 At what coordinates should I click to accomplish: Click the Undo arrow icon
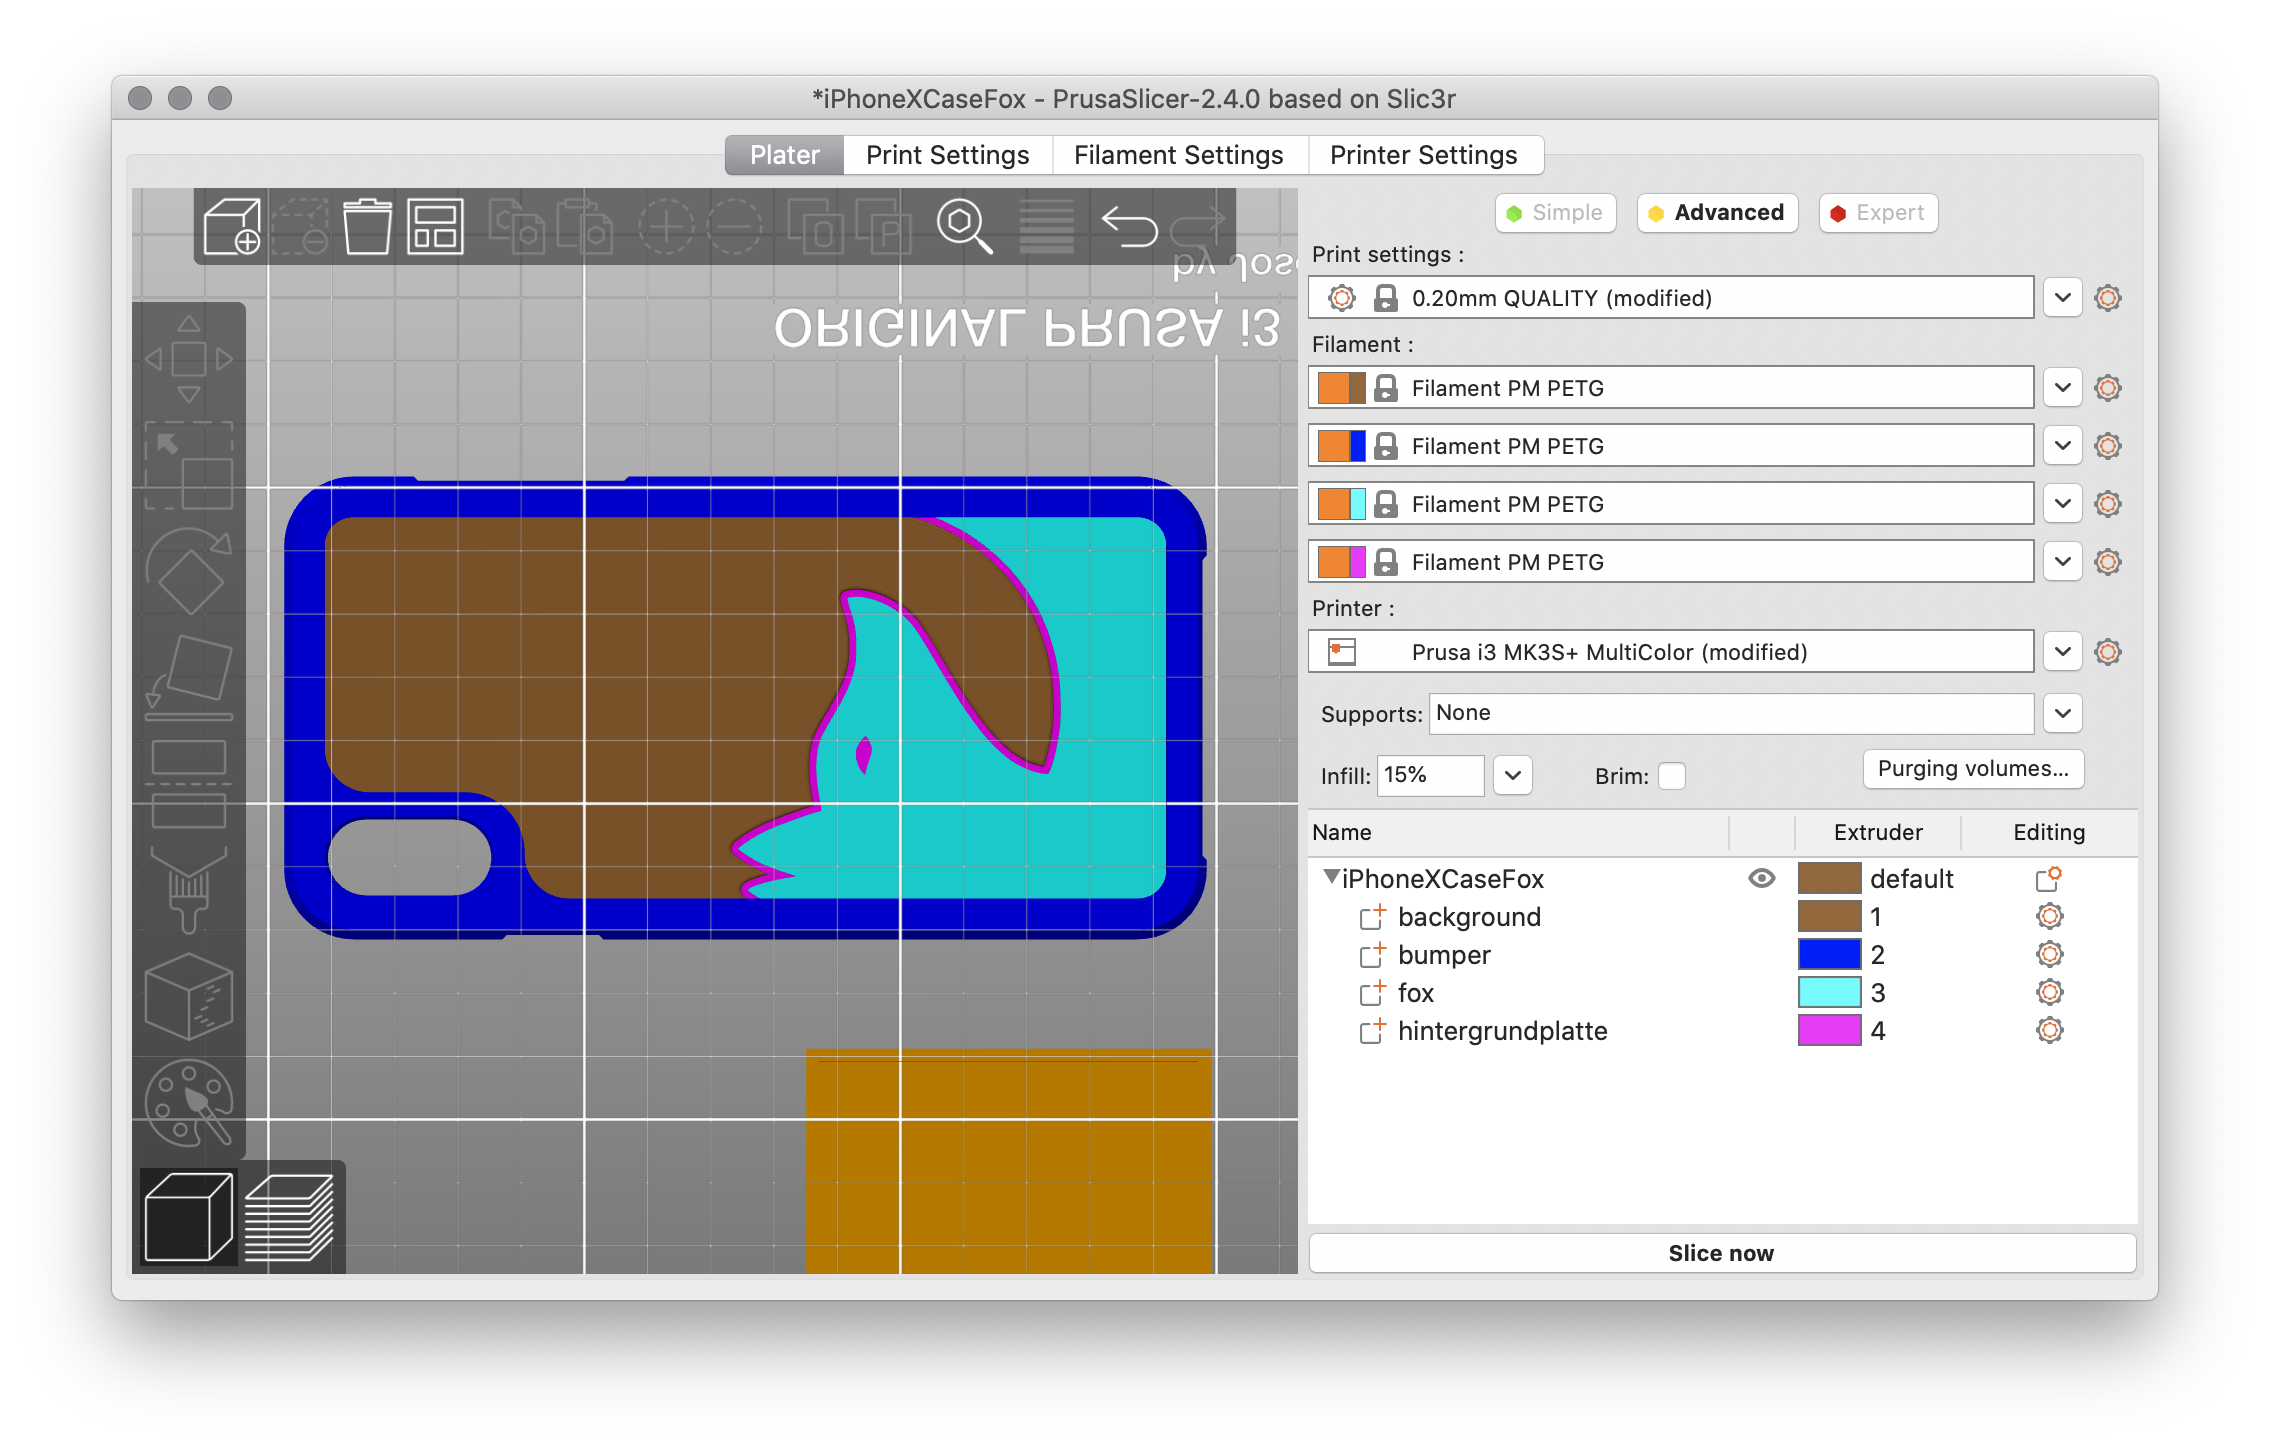1129,226
